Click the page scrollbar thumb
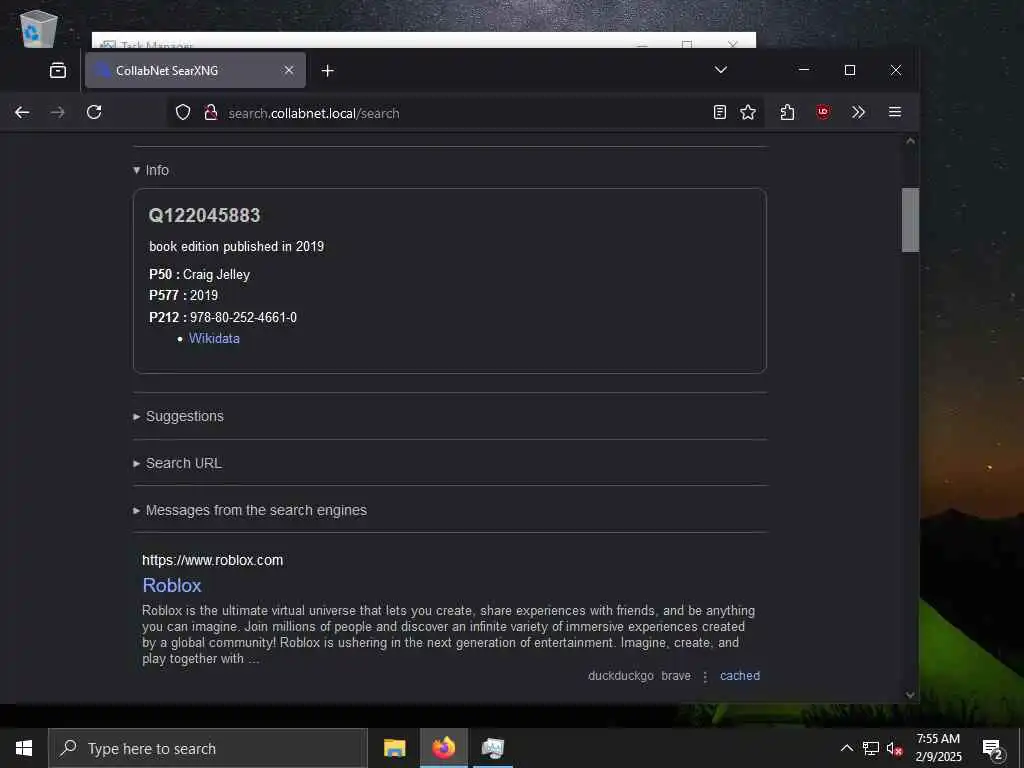The width and height of the screenshot is (1024, 768). pyautogui.click(x=910, y=219)
